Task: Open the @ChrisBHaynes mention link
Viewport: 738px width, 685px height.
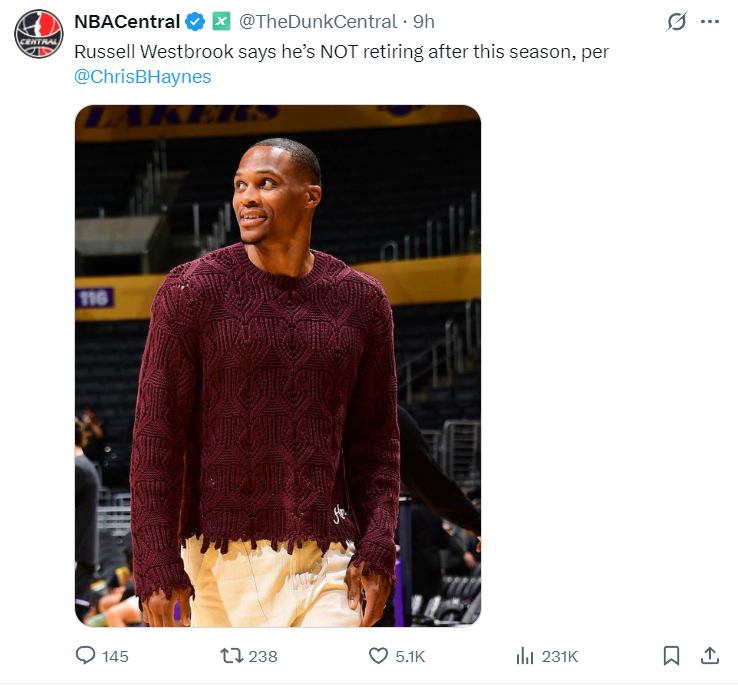Action: tap(143, 76)
